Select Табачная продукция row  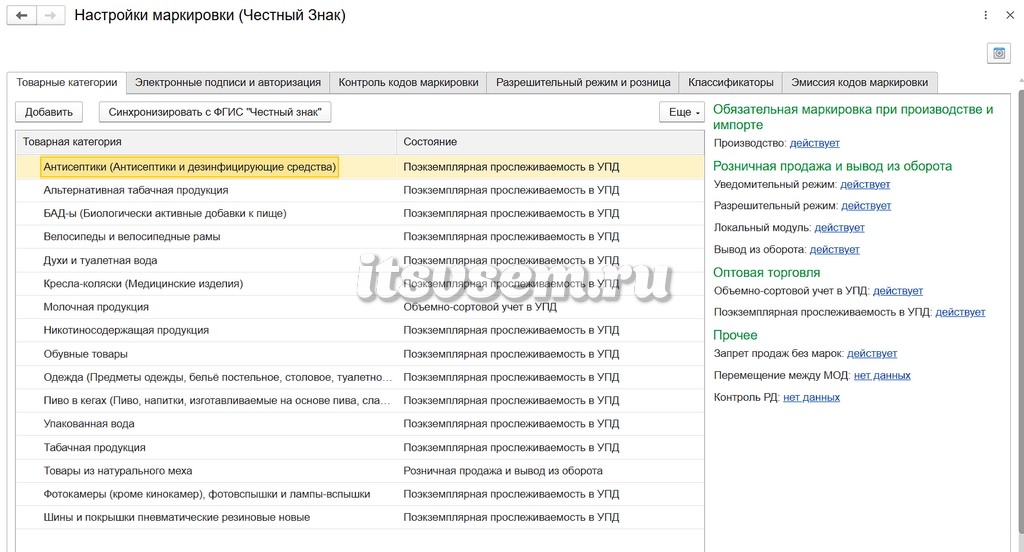tap(360, 447)
